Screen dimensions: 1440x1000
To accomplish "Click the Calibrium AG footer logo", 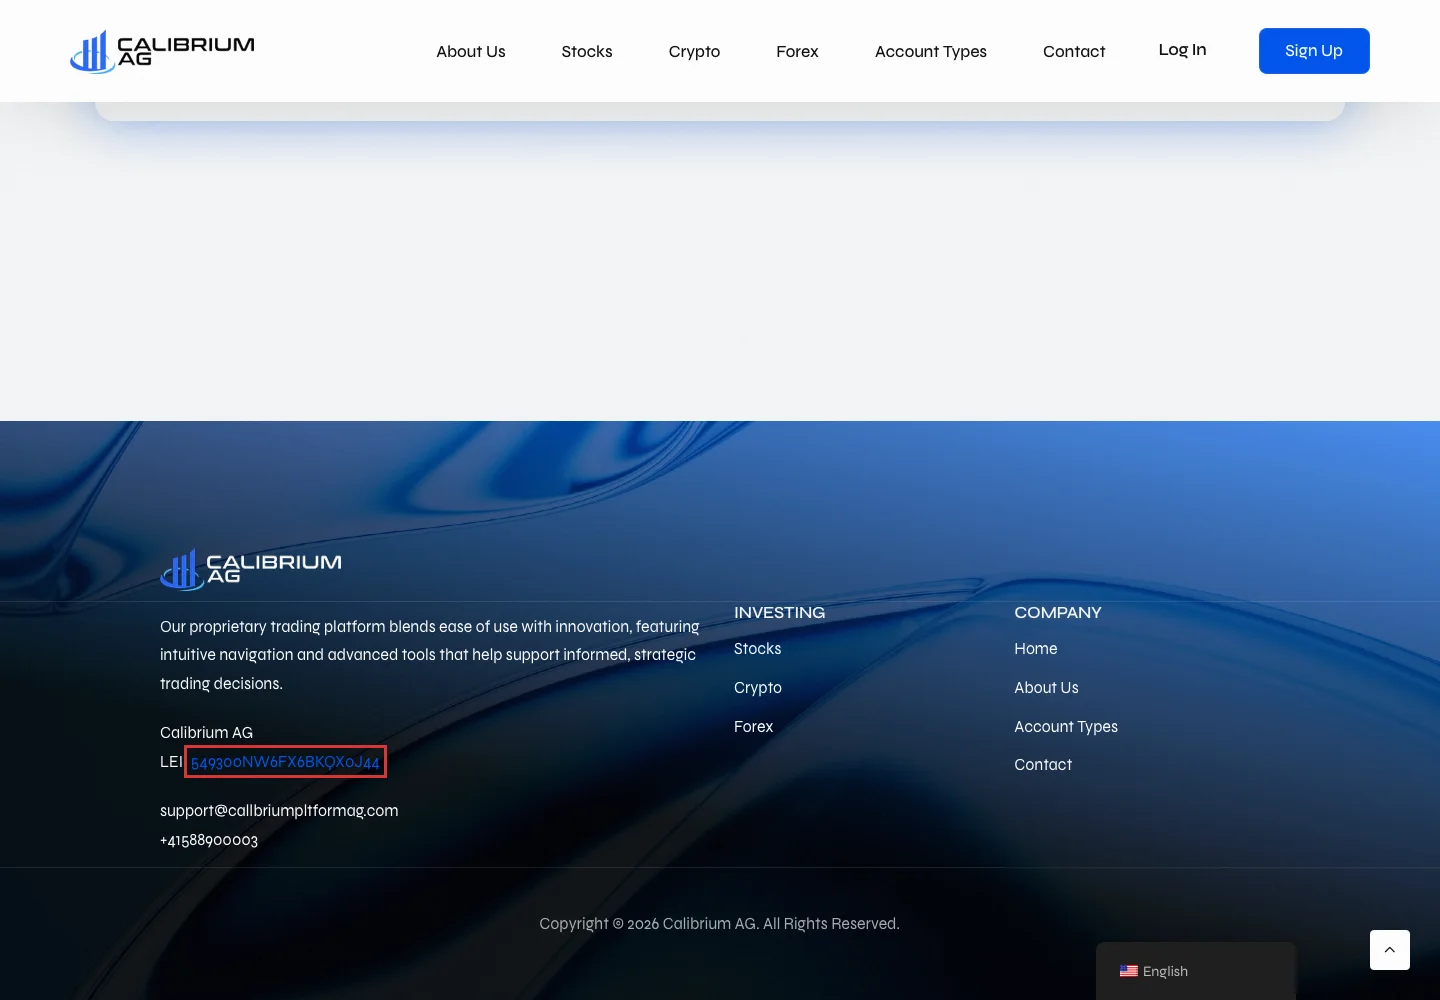I will pos(251,569).
